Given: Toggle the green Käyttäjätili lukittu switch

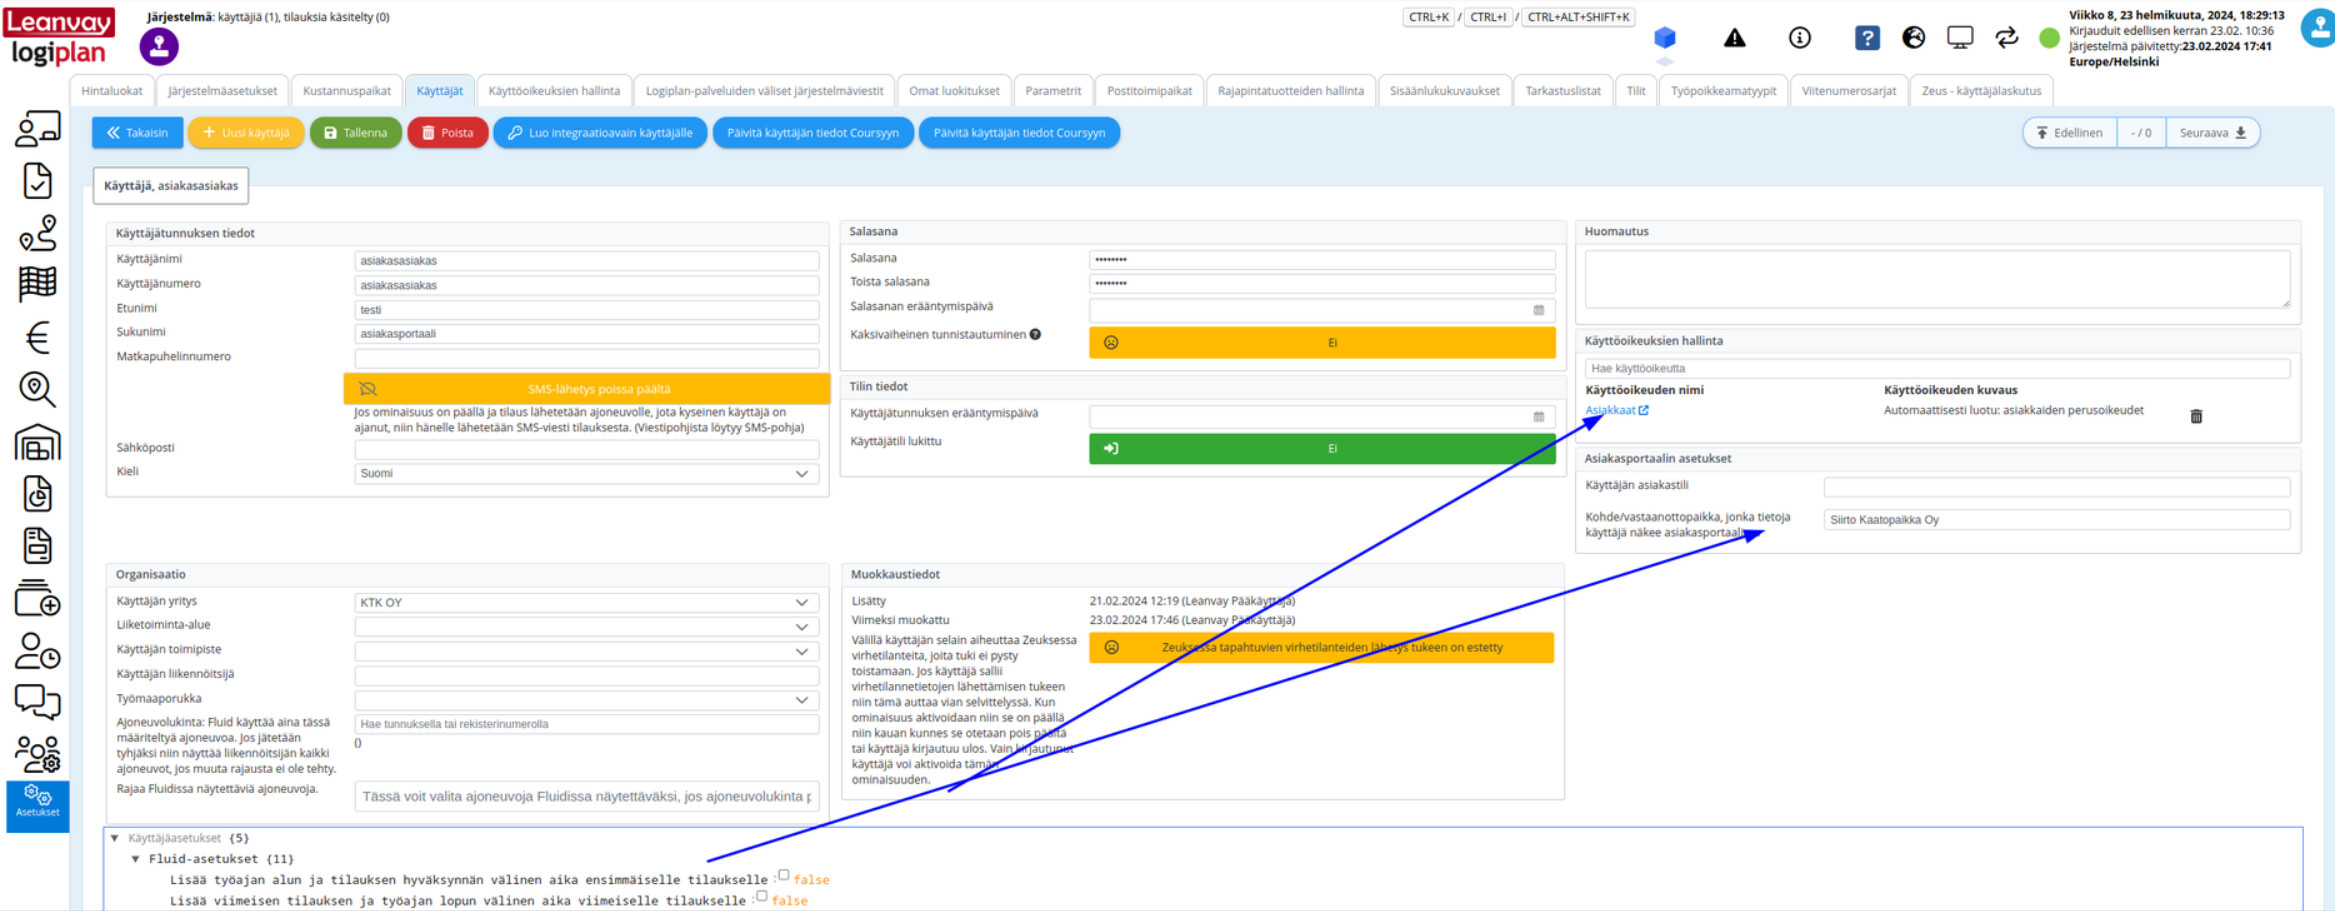Looking at the screenshot, I should (x=1321, y=449).
